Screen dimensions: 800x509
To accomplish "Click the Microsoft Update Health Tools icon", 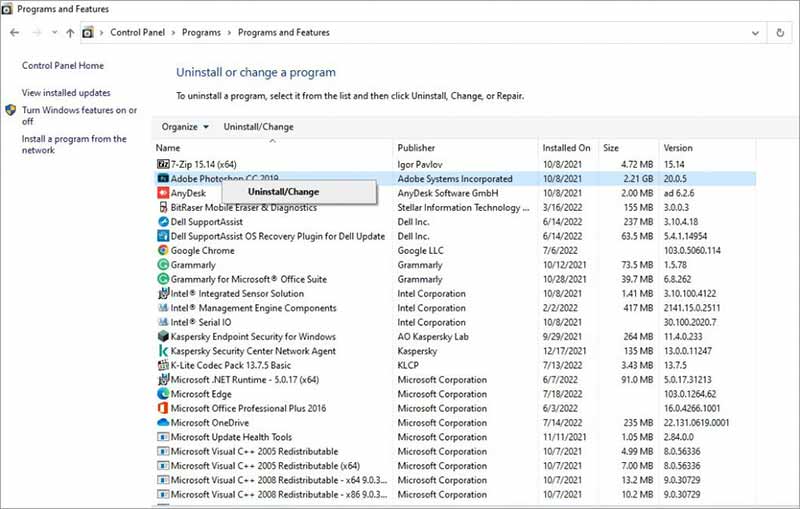I will click(x=163, y=437).
